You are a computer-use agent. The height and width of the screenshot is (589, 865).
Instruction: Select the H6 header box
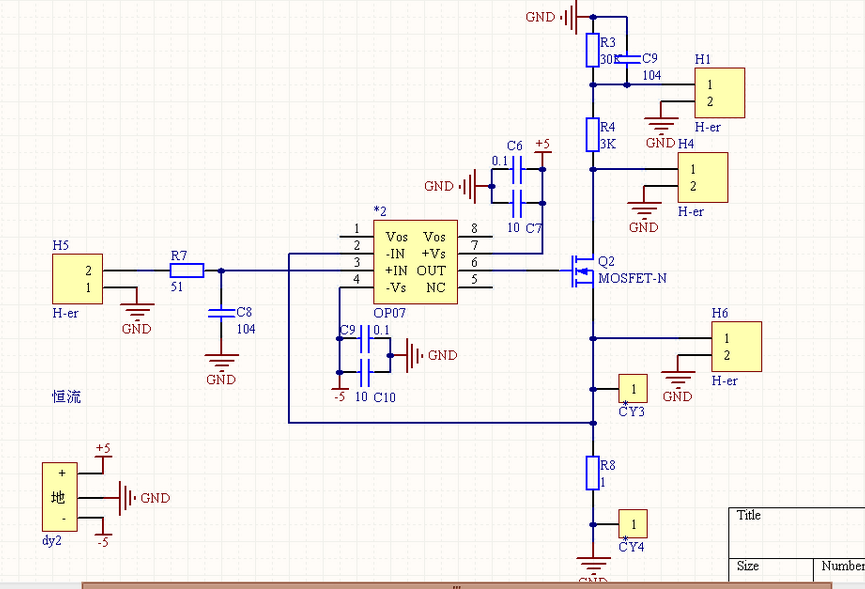(736, 346)
